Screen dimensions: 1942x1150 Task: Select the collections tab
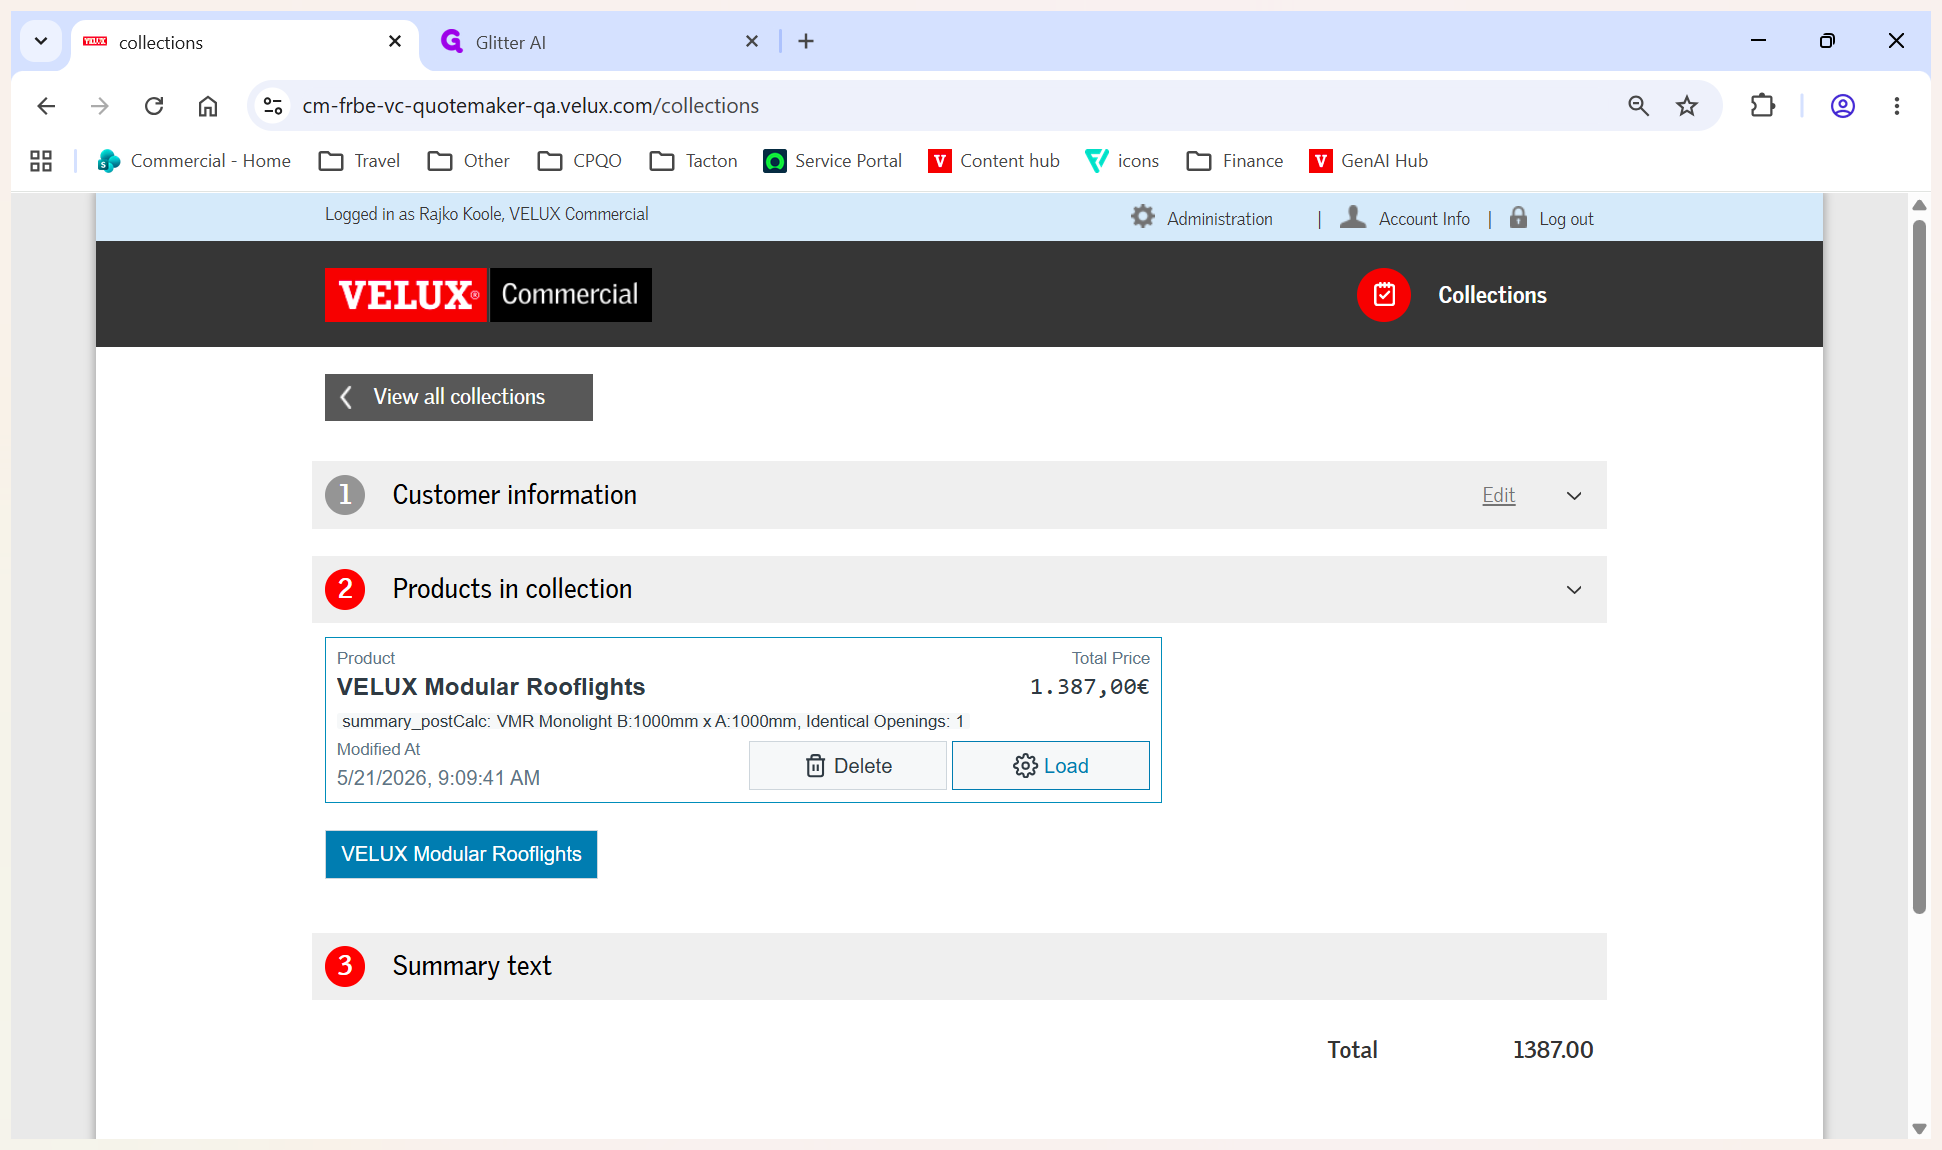tap(243, 42)
